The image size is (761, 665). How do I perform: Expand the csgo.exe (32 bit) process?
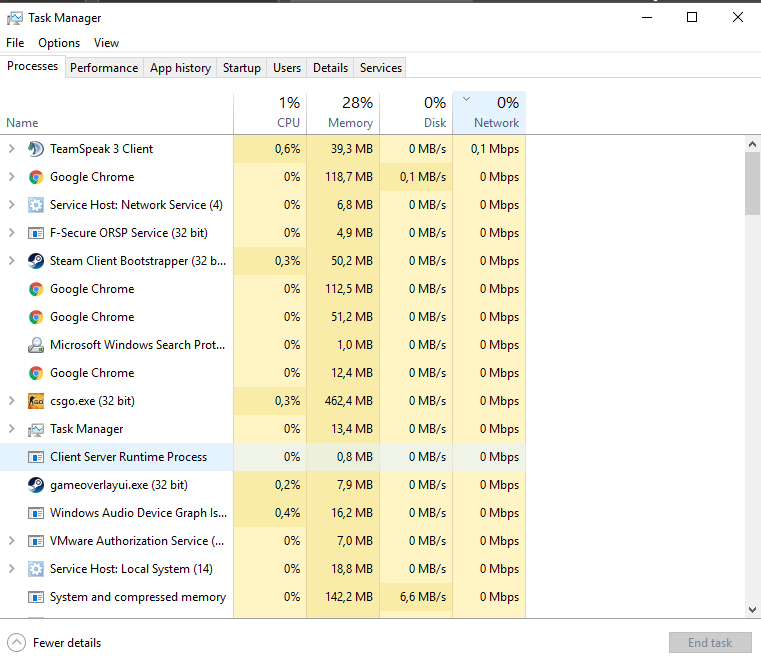(x=12, y=401)
